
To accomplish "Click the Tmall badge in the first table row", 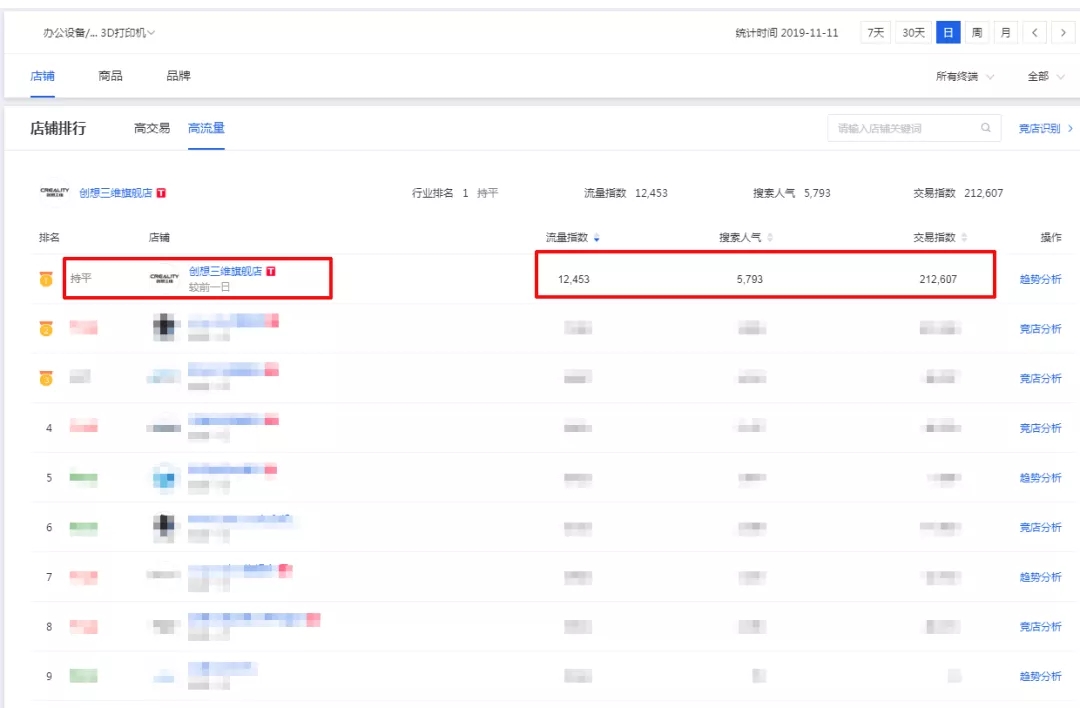I will point(271,271).
